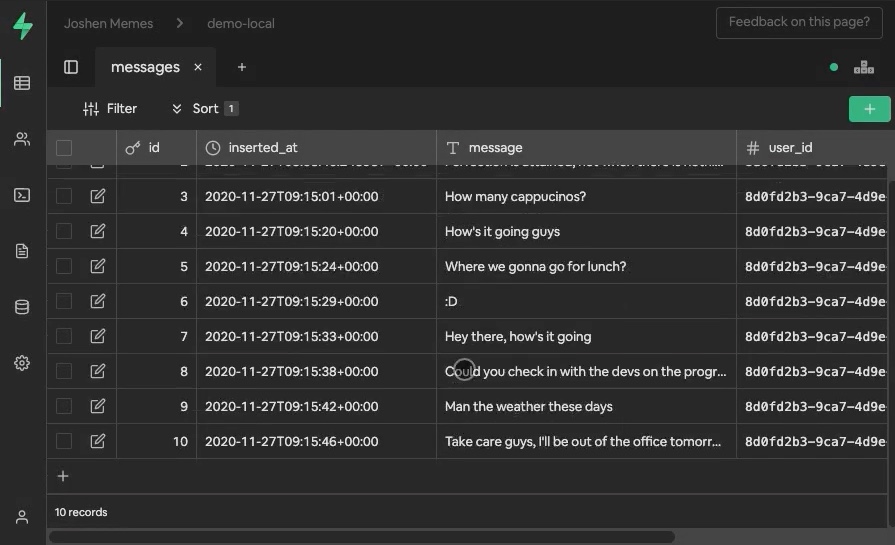This screenshot has width=895, height=545.
Task: Open the Table Editor sidebar icon
Action: tap(22, 83)
